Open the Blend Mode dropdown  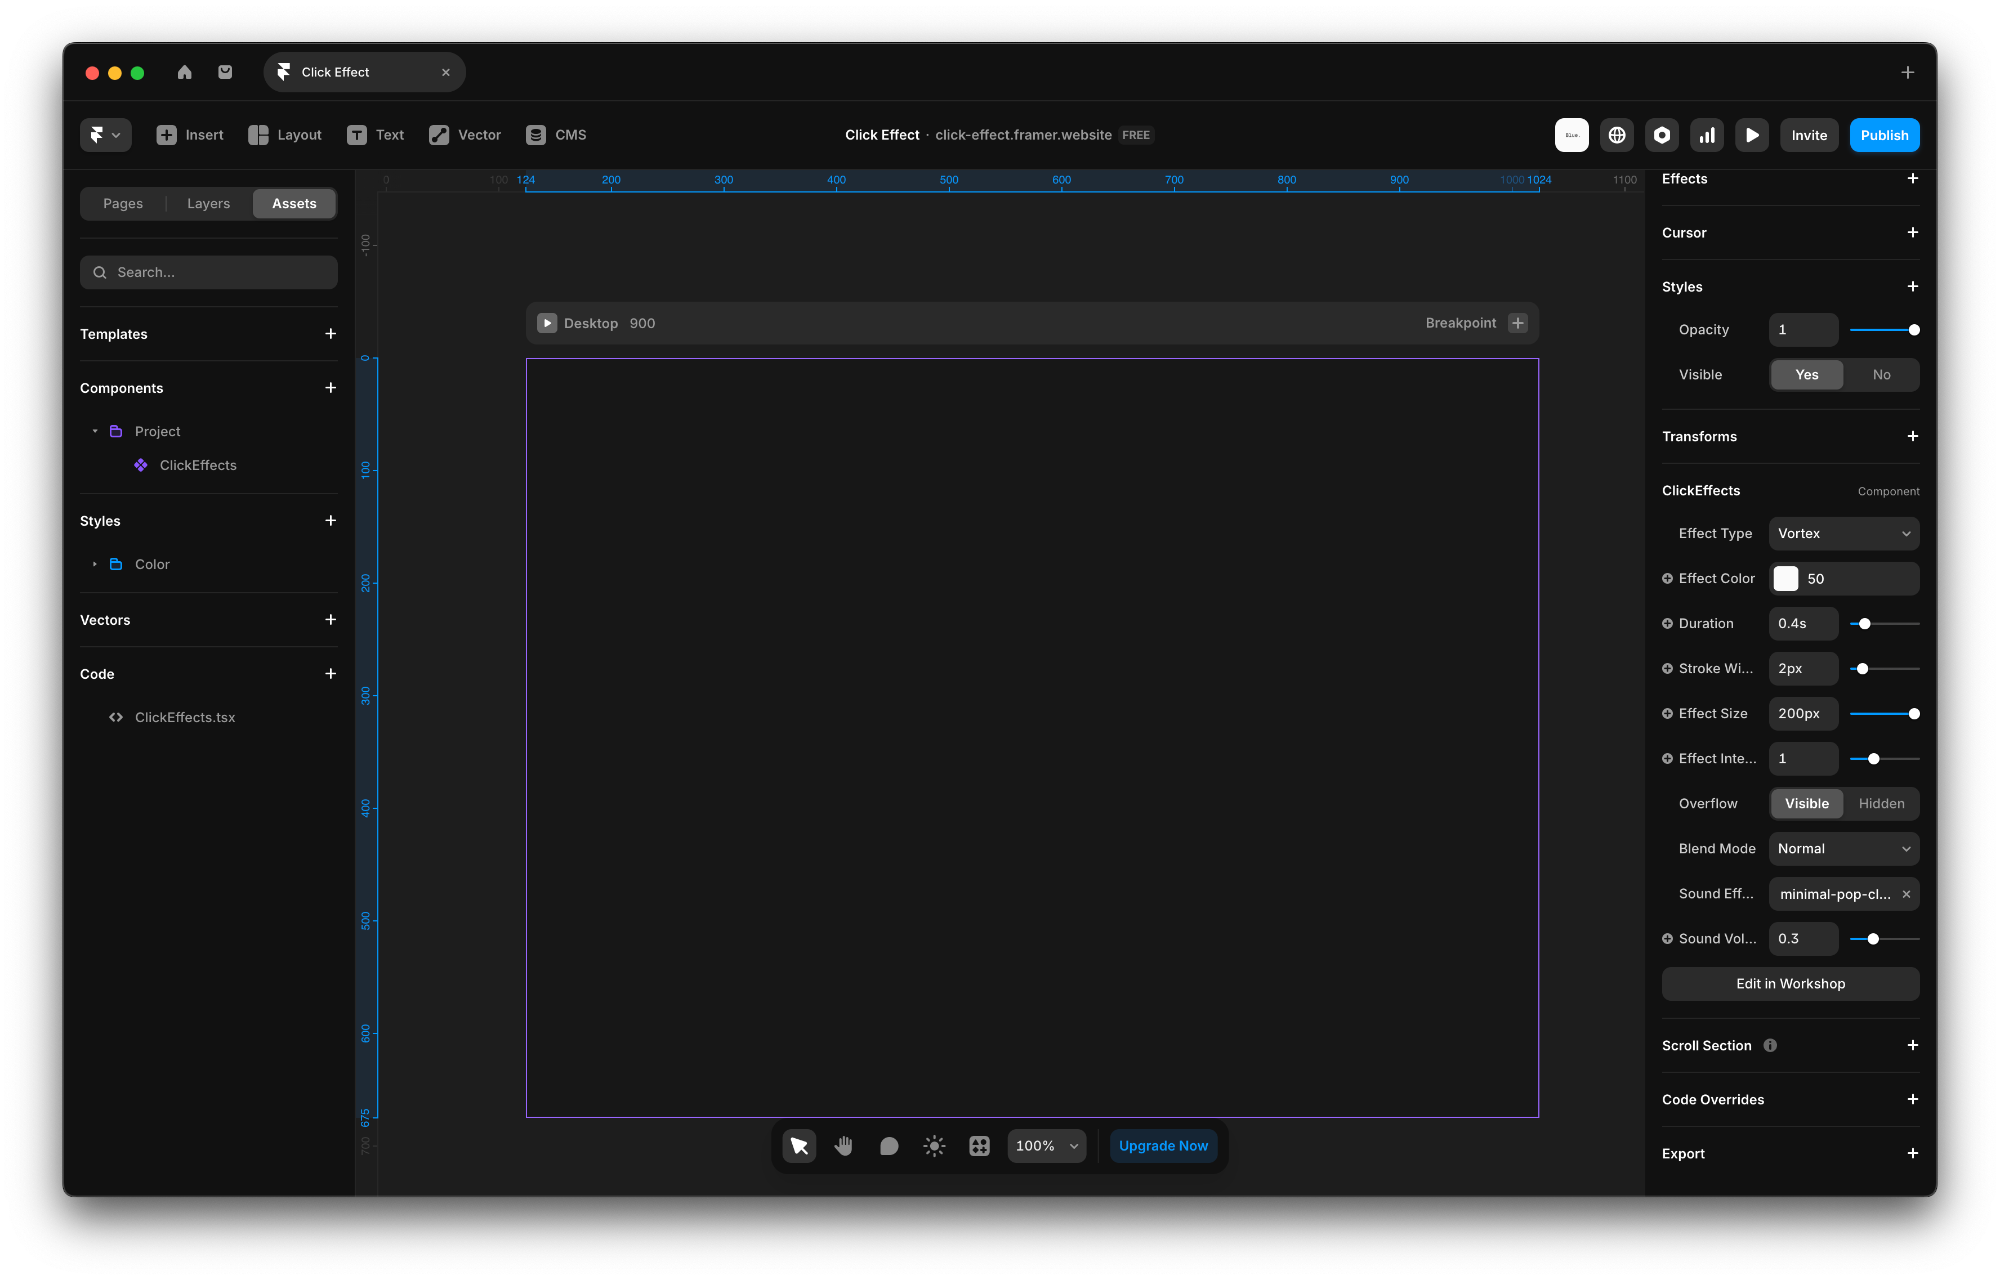pyautogui.click(x=1843, y=849)
